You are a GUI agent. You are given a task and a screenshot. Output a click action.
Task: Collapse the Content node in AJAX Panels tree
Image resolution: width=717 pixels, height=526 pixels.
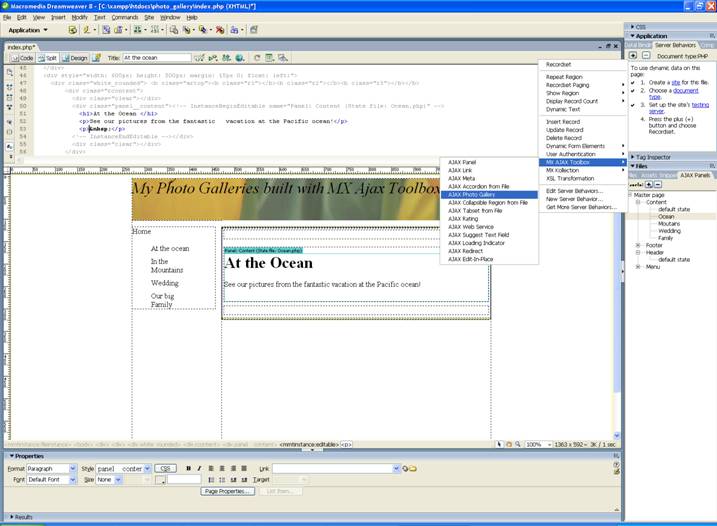pyautogui.click(x=638, y=202)
